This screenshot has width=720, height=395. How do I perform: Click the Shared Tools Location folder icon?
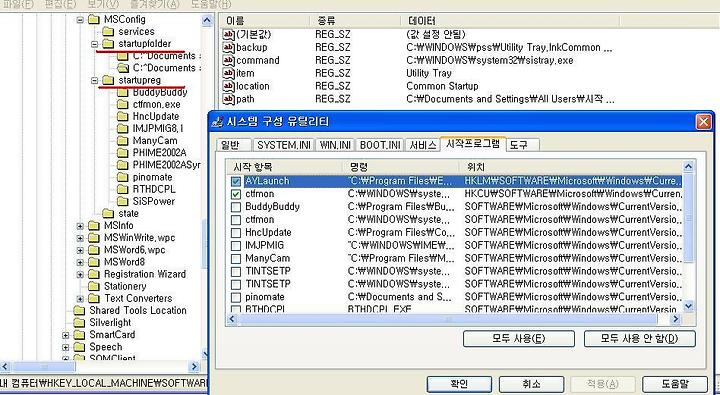tap(79, 310)
